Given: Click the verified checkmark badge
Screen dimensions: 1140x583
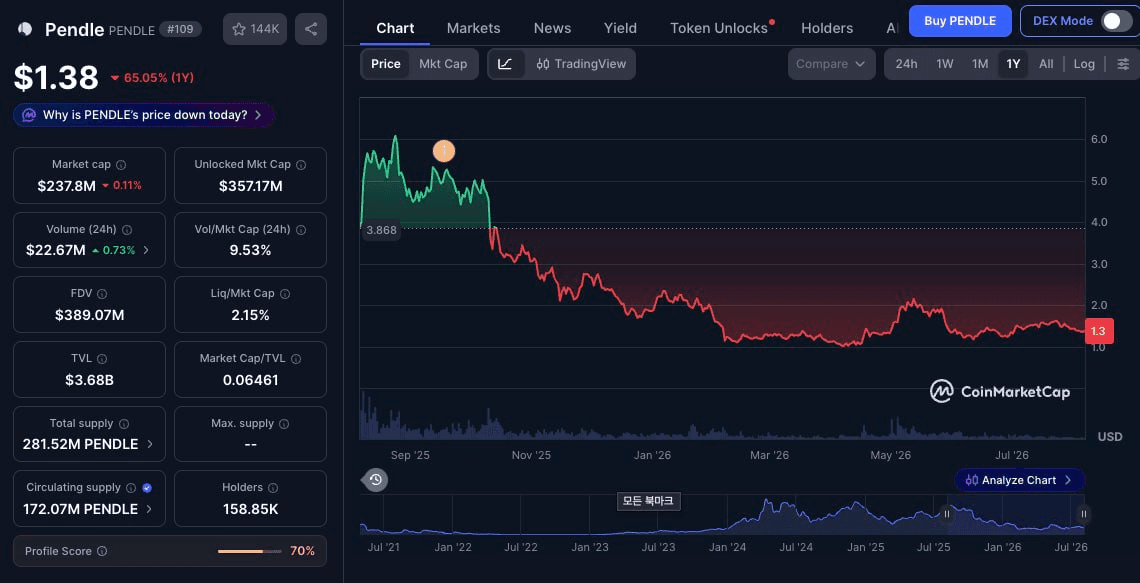Looking at the screenshot, I should click(x=148, y=488).
